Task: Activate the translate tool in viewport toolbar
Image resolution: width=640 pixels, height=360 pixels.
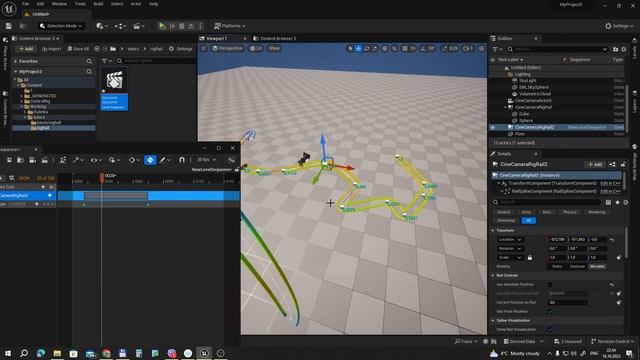Action: click(358, 48)
